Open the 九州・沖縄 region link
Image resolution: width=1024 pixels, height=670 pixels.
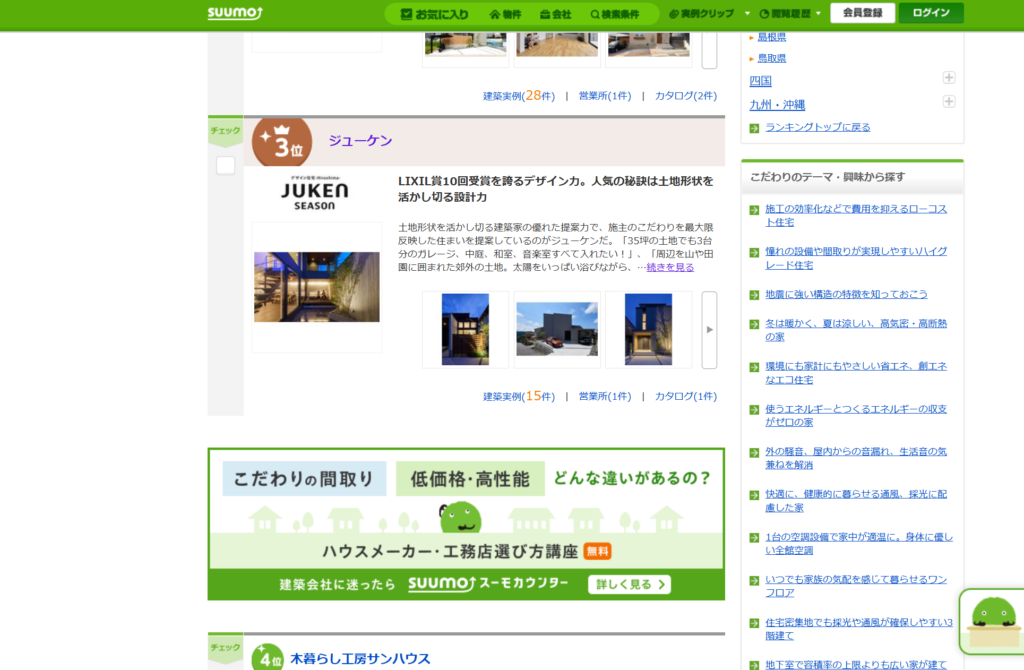pyautogui.click(x=777, y=104)
